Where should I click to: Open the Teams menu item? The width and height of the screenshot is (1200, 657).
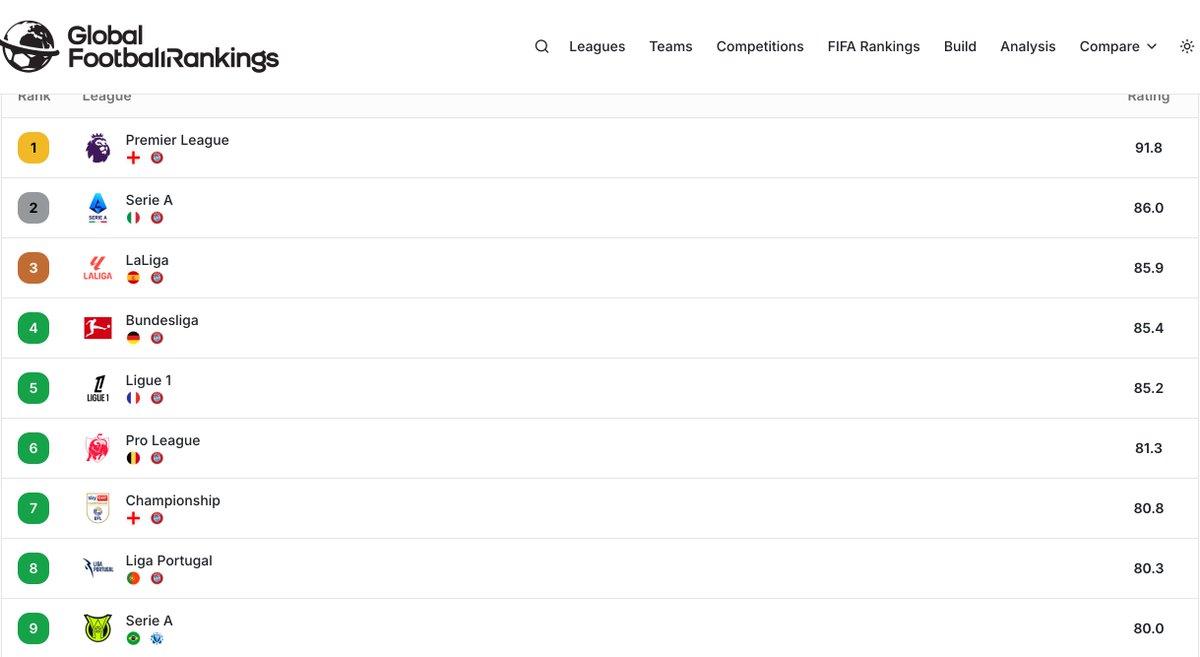(x=671, y=46)
